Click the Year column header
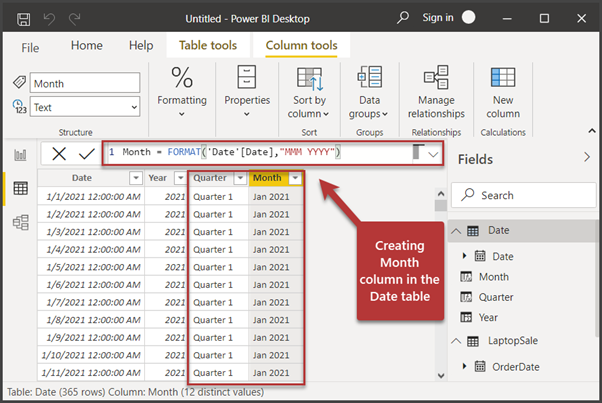 157,178
